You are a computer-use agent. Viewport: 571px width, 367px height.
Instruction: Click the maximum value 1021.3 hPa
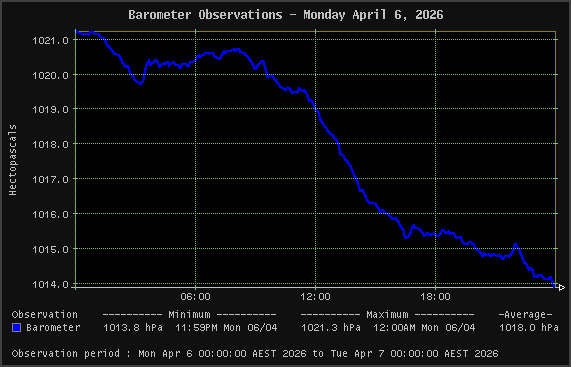[331, 328]
